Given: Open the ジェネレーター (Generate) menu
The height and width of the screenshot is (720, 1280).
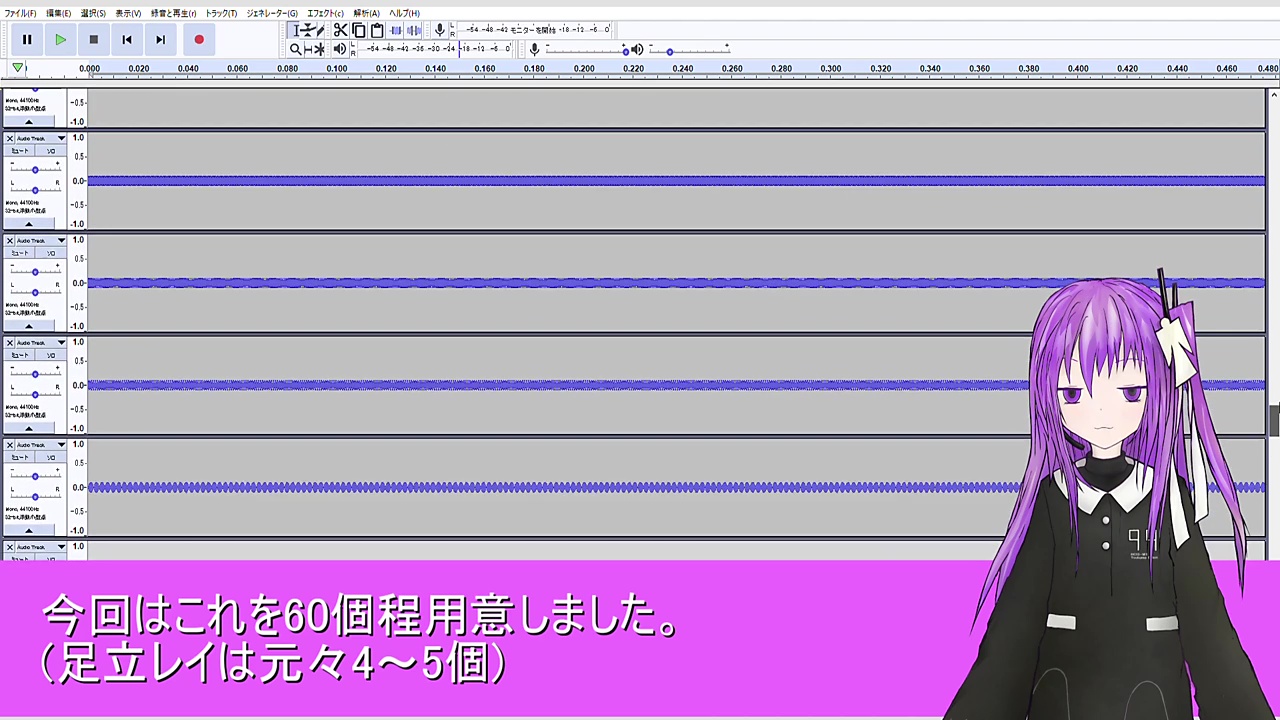Looking at the screenshot, I should (x=272, y=13).
